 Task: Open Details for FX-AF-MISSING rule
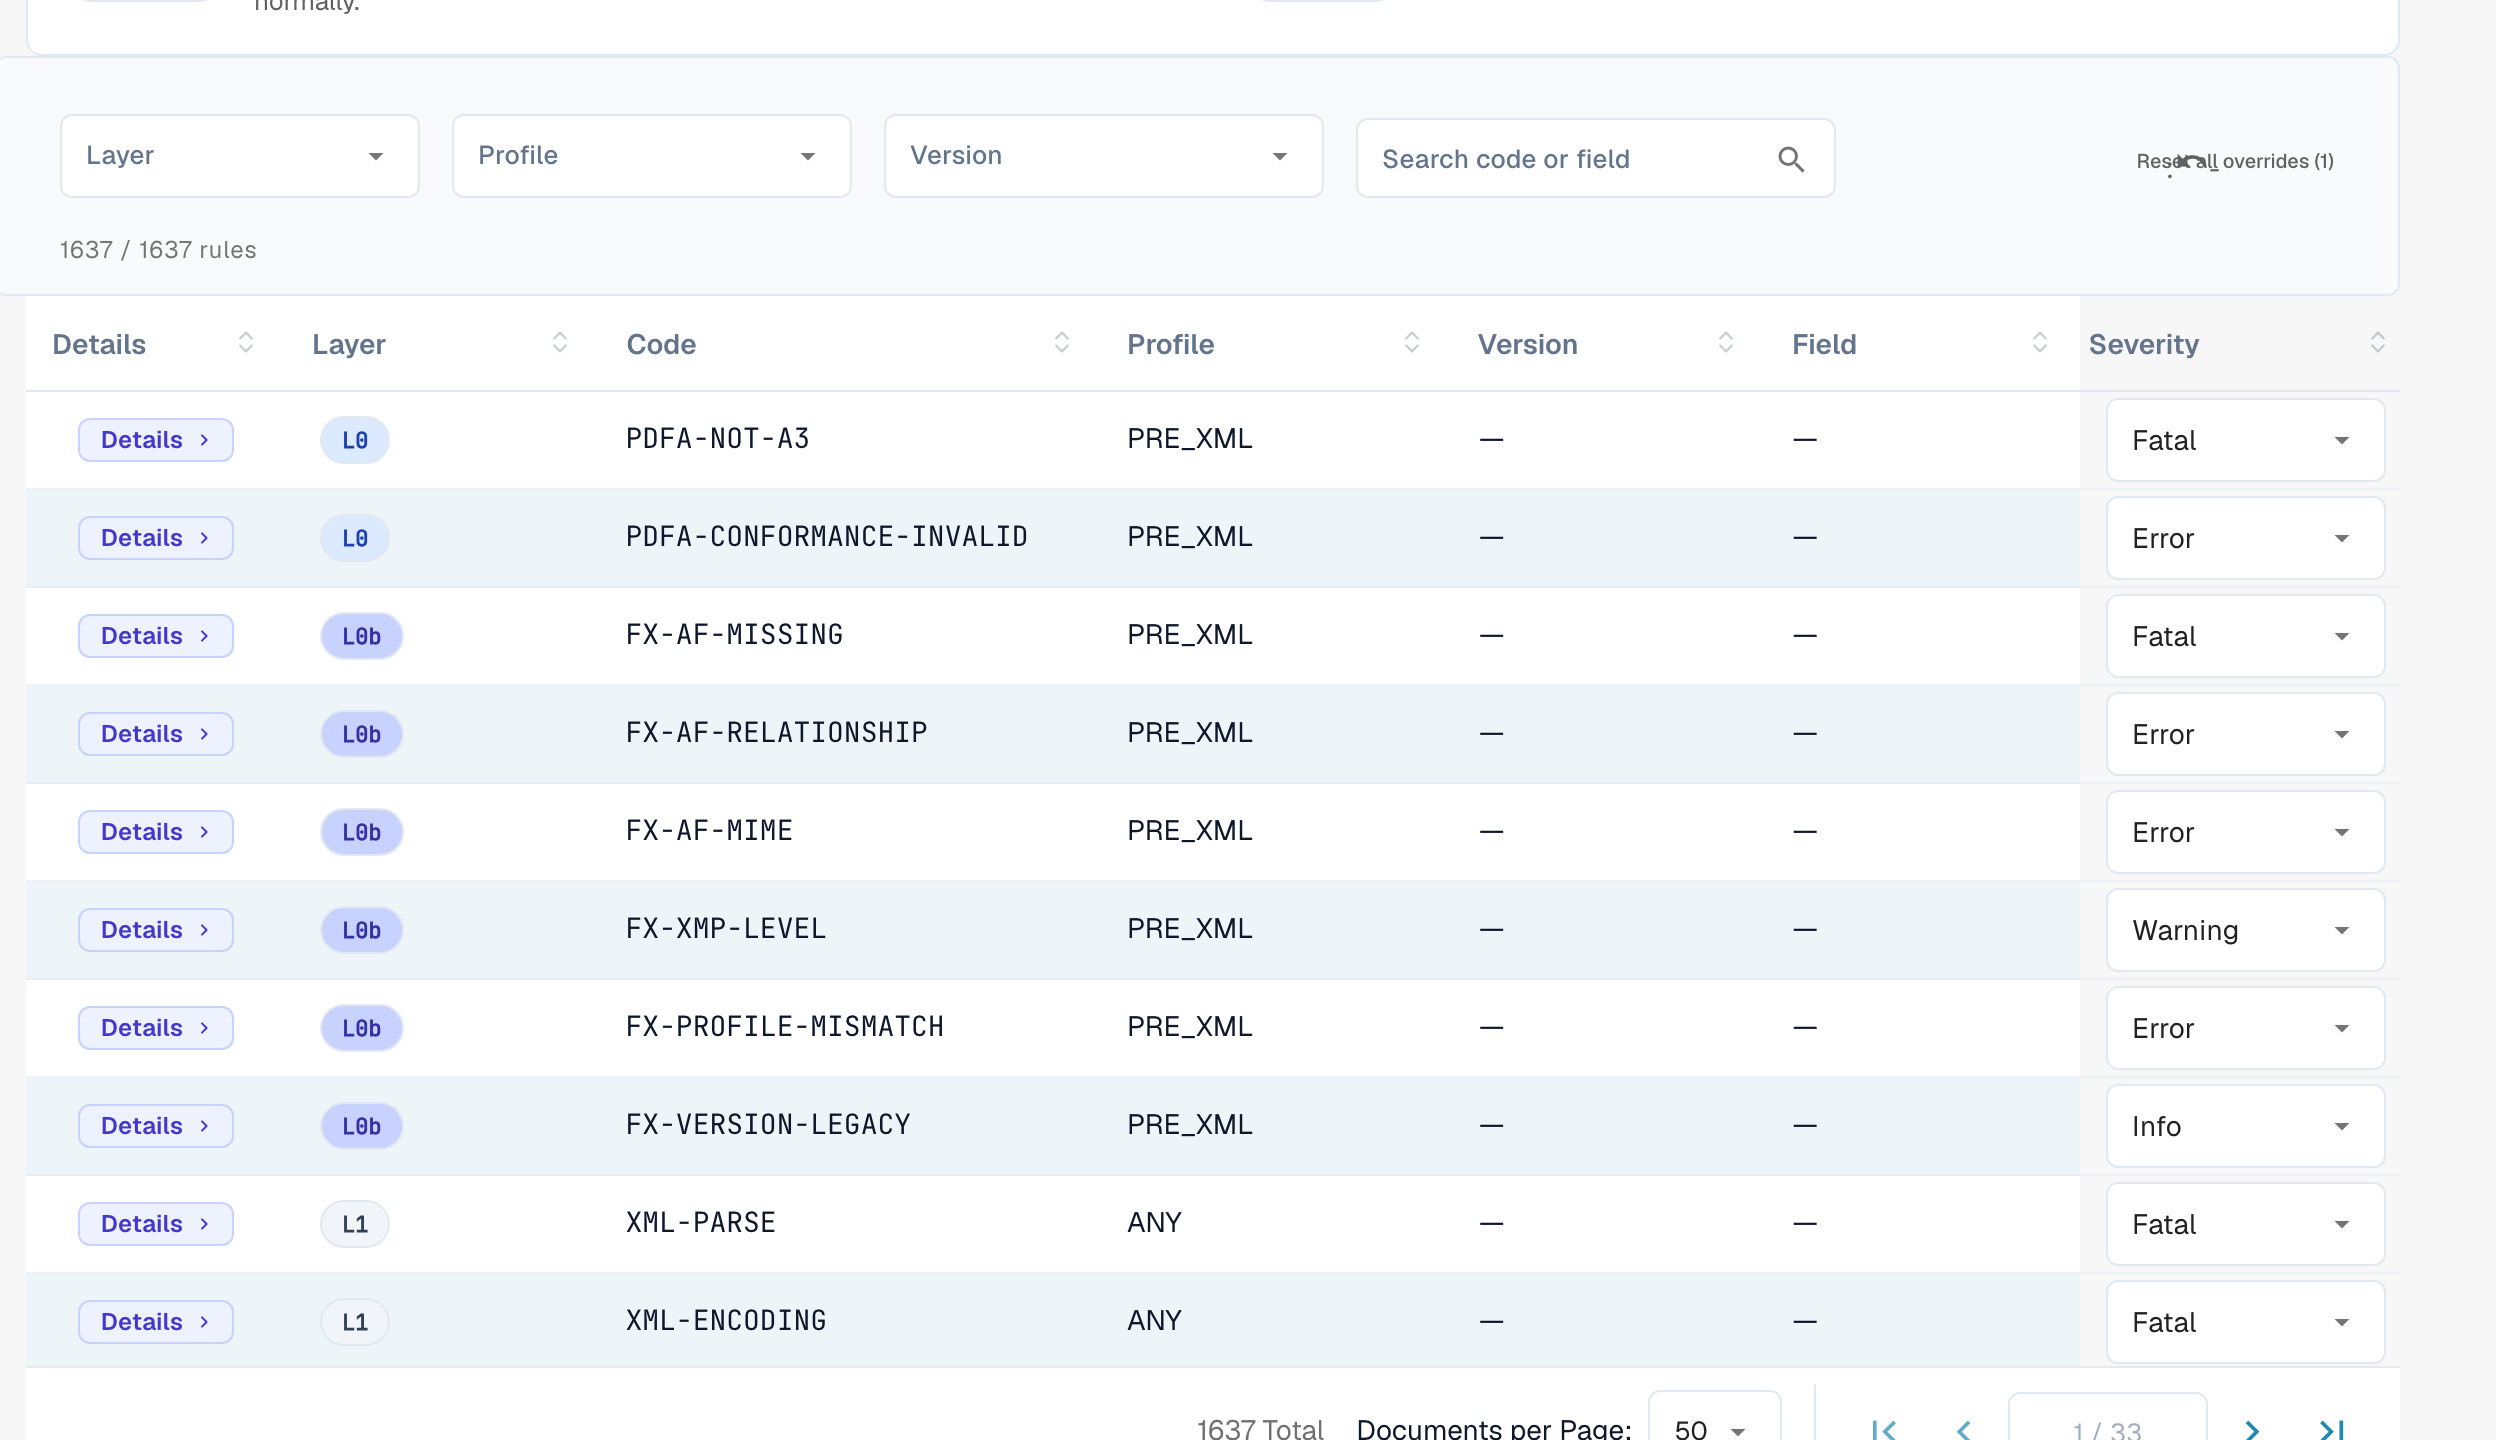pyautogui.click(x=156, y=636)
